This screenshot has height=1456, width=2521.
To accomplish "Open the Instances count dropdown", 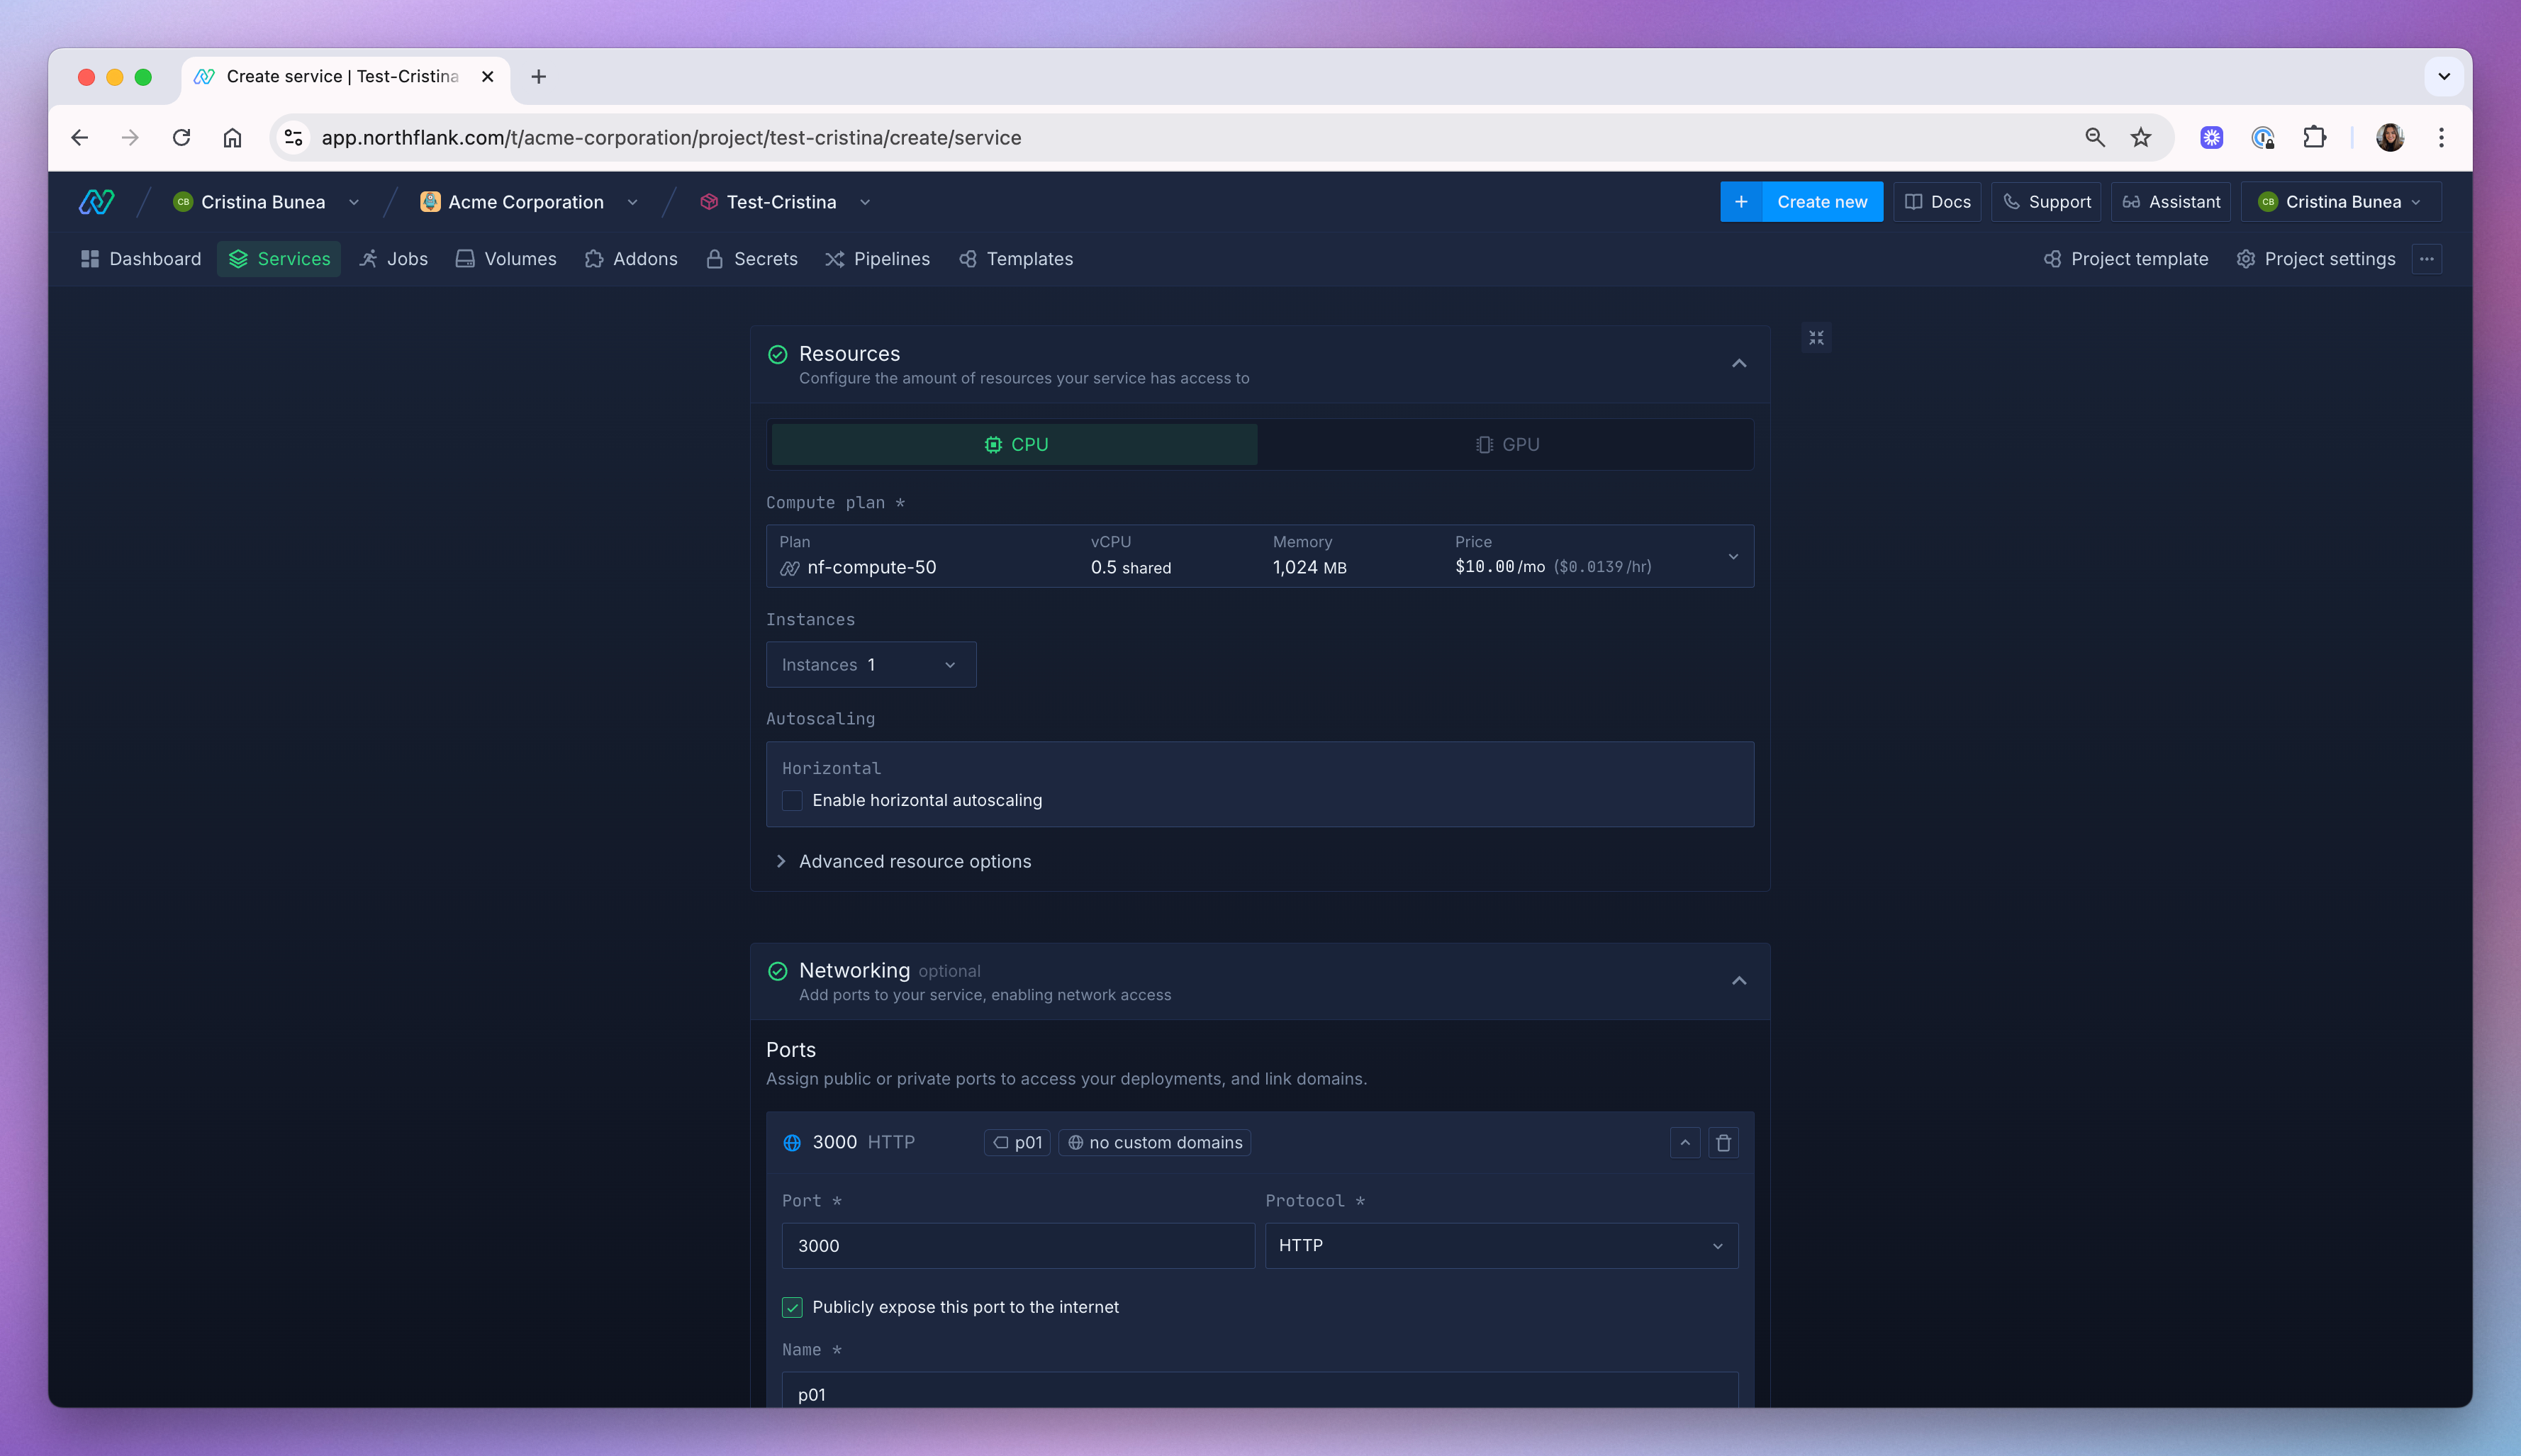I will point(870,665).
